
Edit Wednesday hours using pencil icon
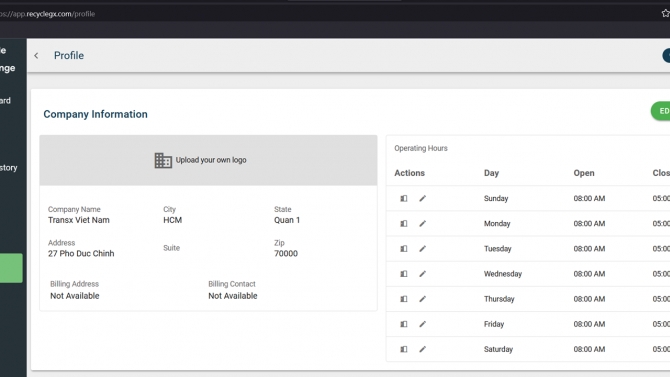(422, 274)
